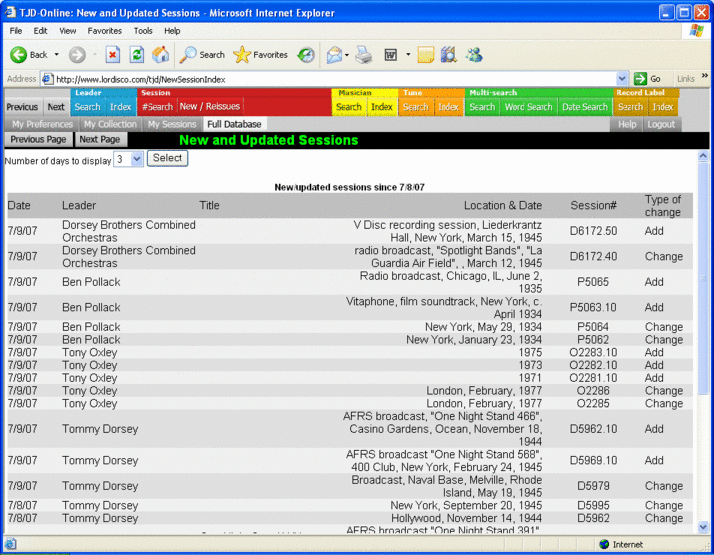Click Multi-search Search button
The height and width of the screenshot is (555, 714).
point(482,107)
